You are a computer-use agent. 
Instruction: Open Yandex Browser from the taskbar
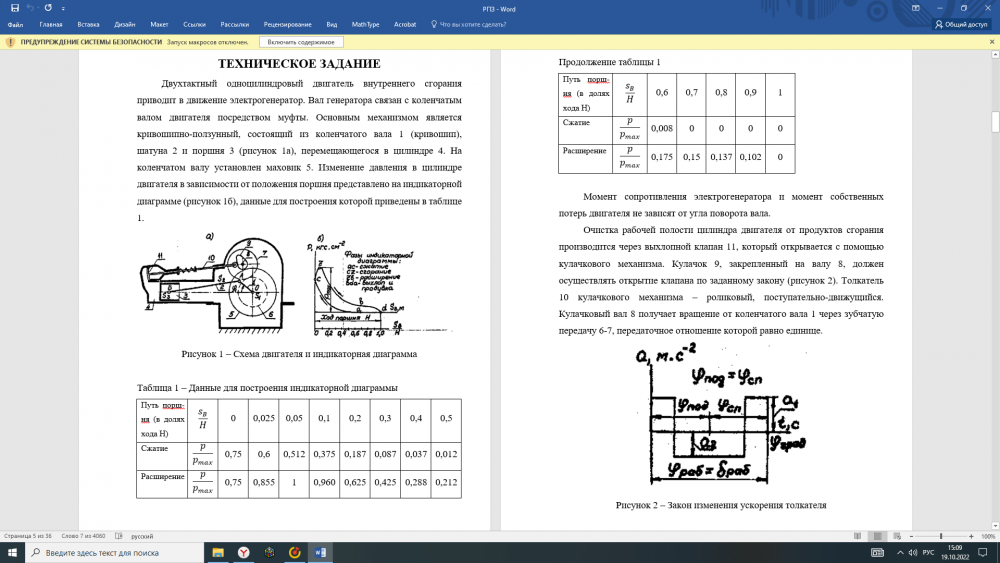[243, 552]
